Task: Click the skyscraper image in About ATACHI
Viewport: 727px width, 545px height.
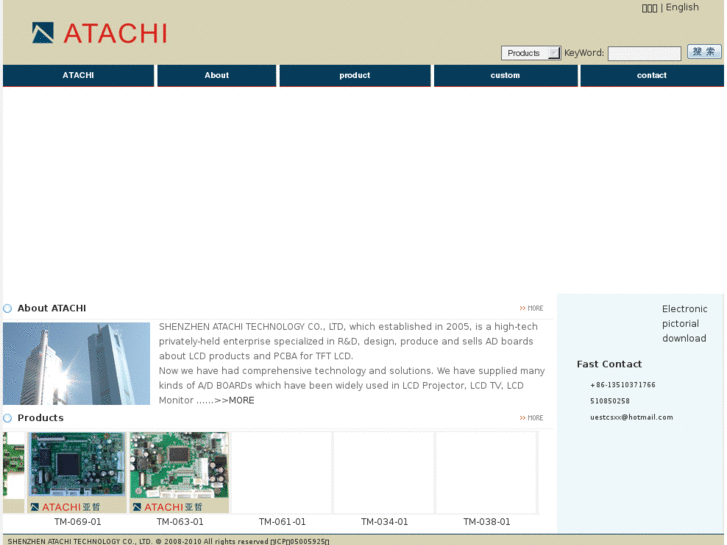Action: (77, 364)
